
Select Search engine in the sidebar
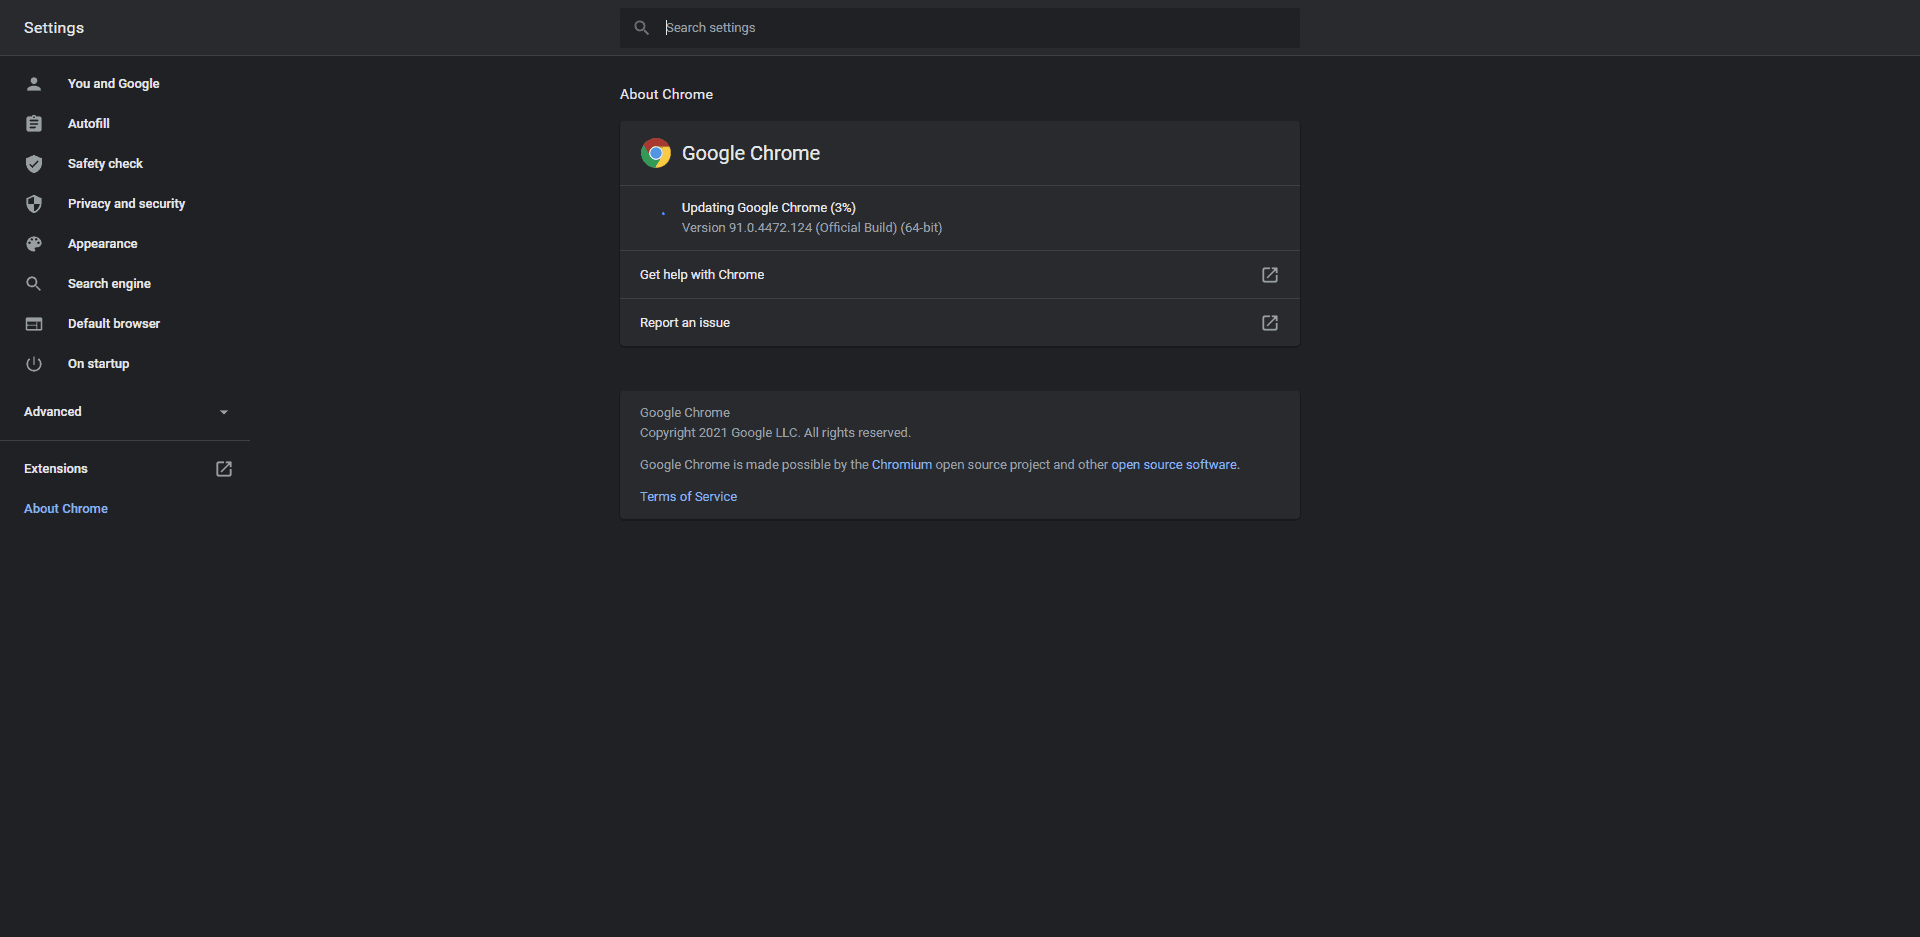(109, 284)
